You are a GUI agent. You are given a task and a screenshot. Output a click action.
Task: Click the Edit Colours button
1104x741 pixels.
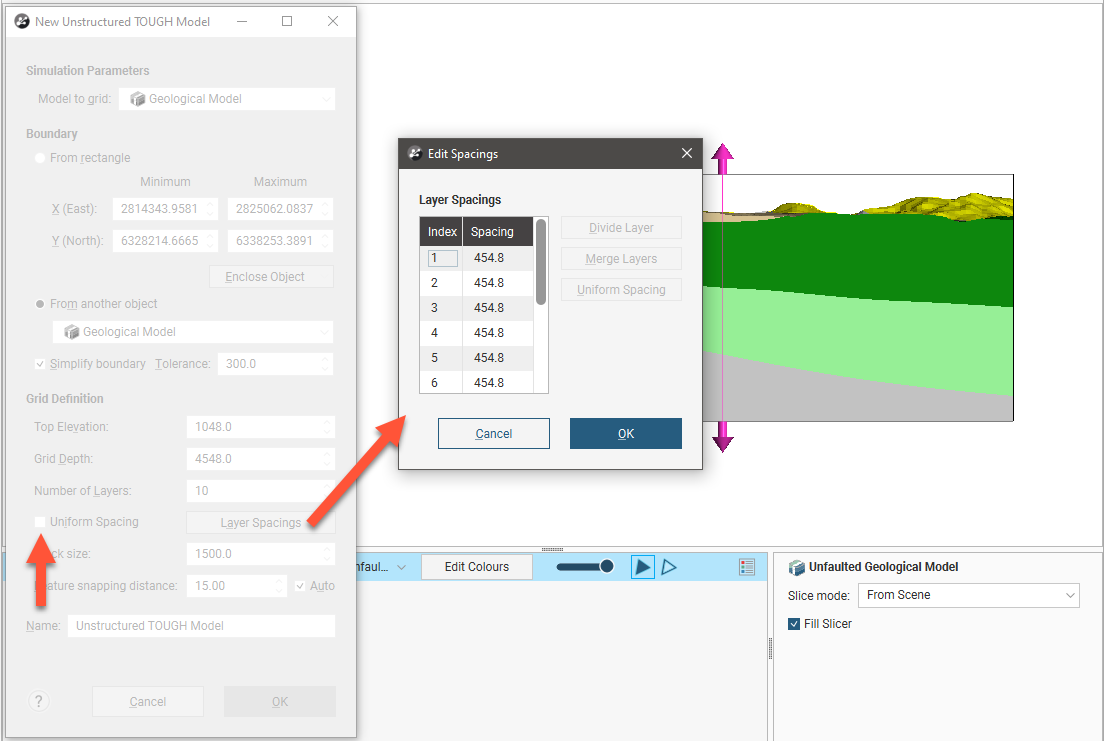(x=476, y=567)
